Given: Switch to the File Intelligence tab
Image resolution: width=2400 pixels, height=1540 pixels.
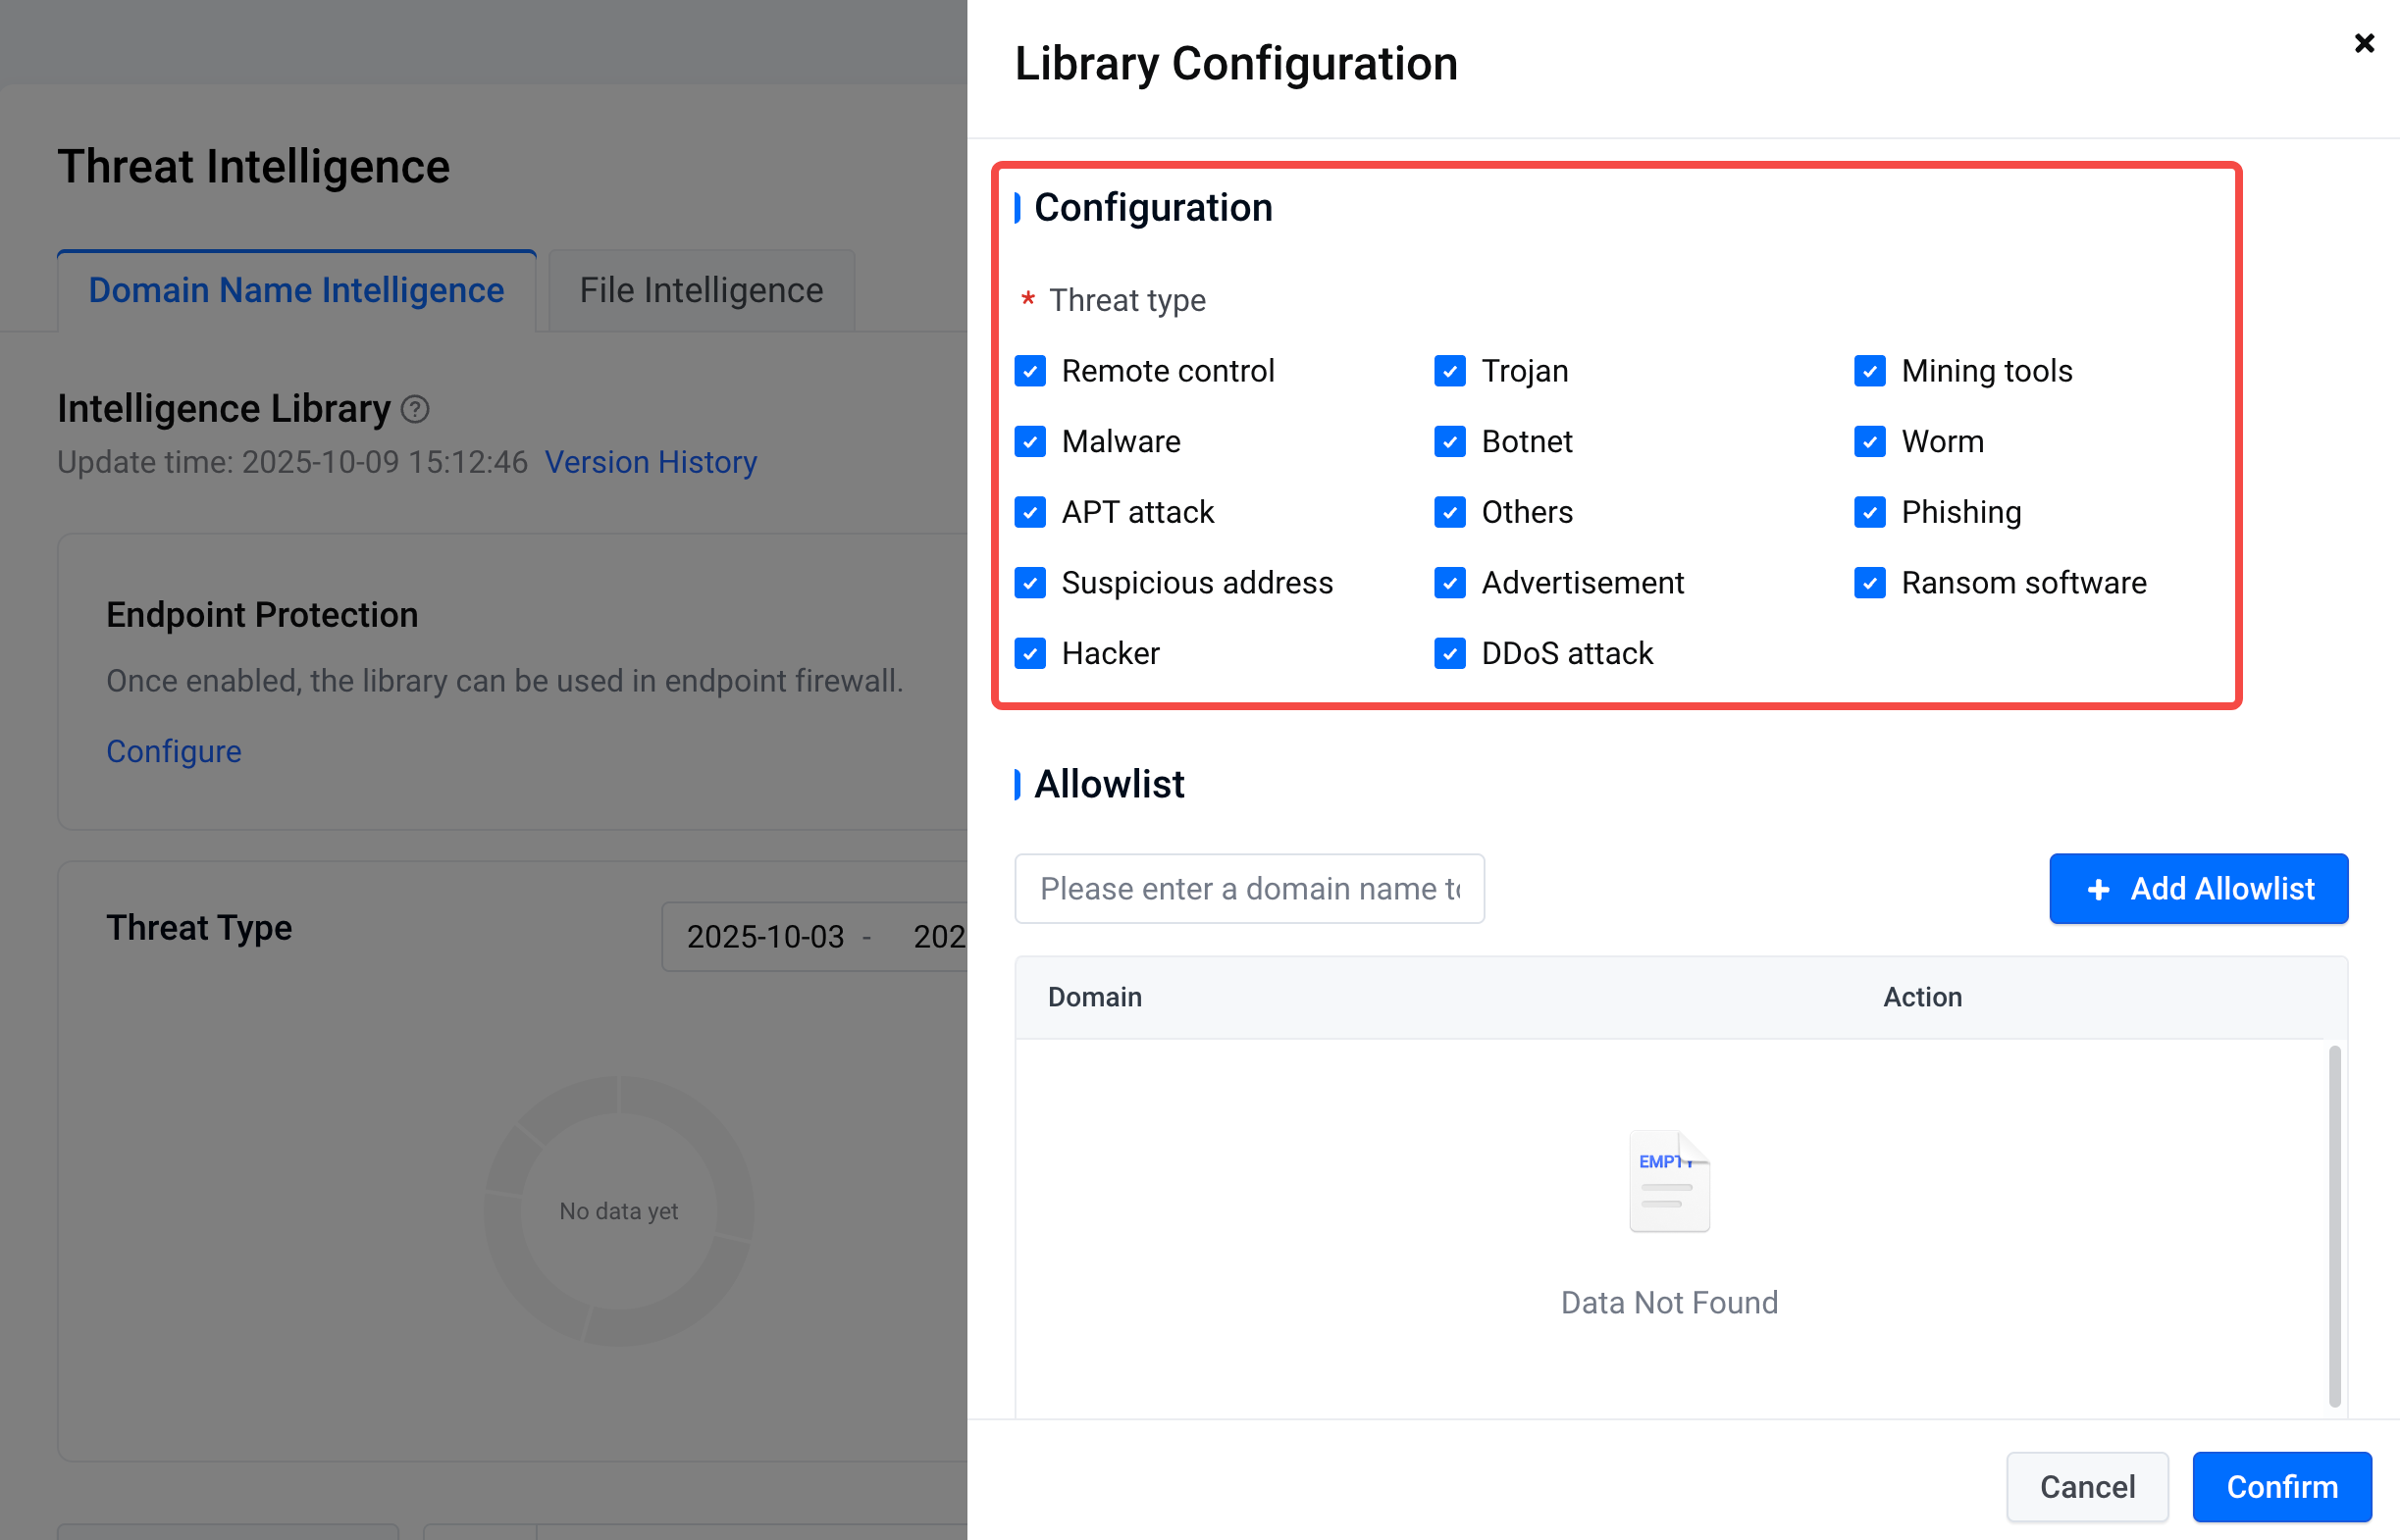Looking at the screenshot, I should 701,290.
